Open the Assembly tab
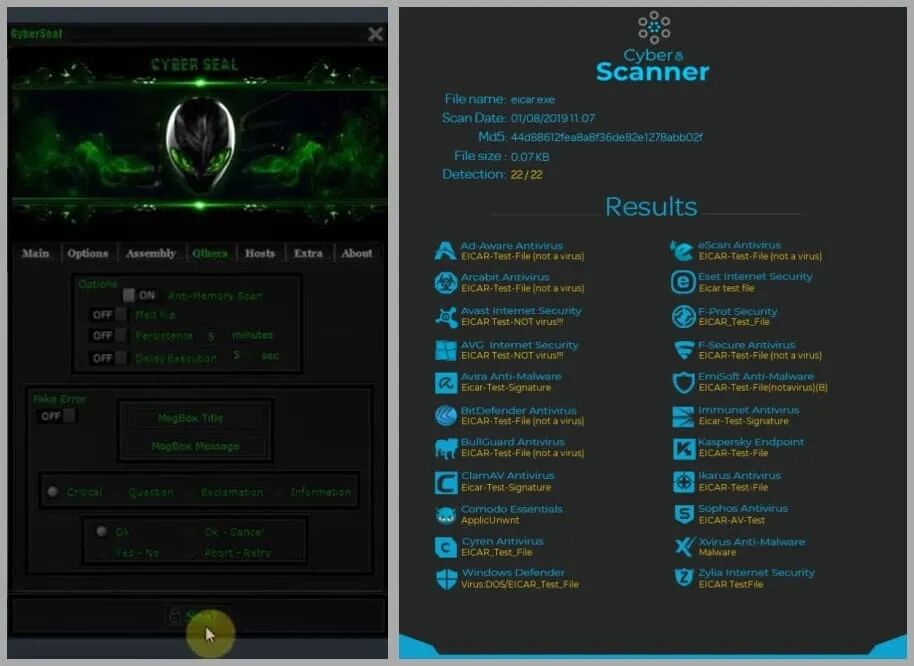 pos(151,253)
